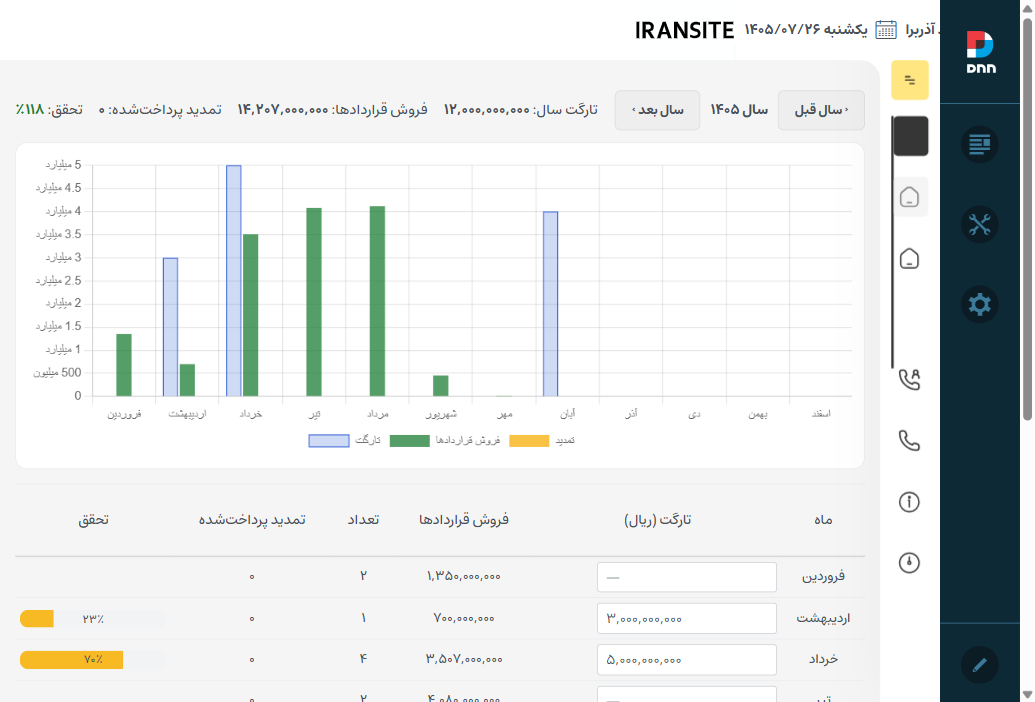The height and width of the screenshot is (702, 1035).
Task: Click the اردیبهشت month label in table
Action: 823,618
